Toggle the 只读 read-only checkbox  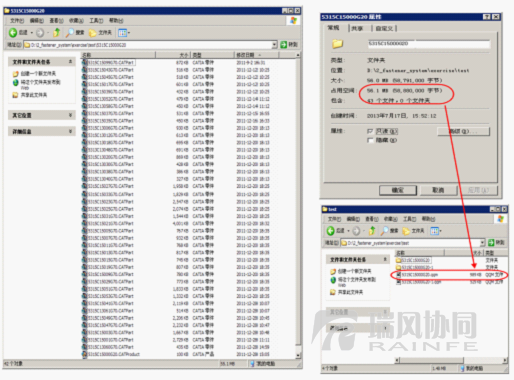pyautogui.click(x=370, y=131)
